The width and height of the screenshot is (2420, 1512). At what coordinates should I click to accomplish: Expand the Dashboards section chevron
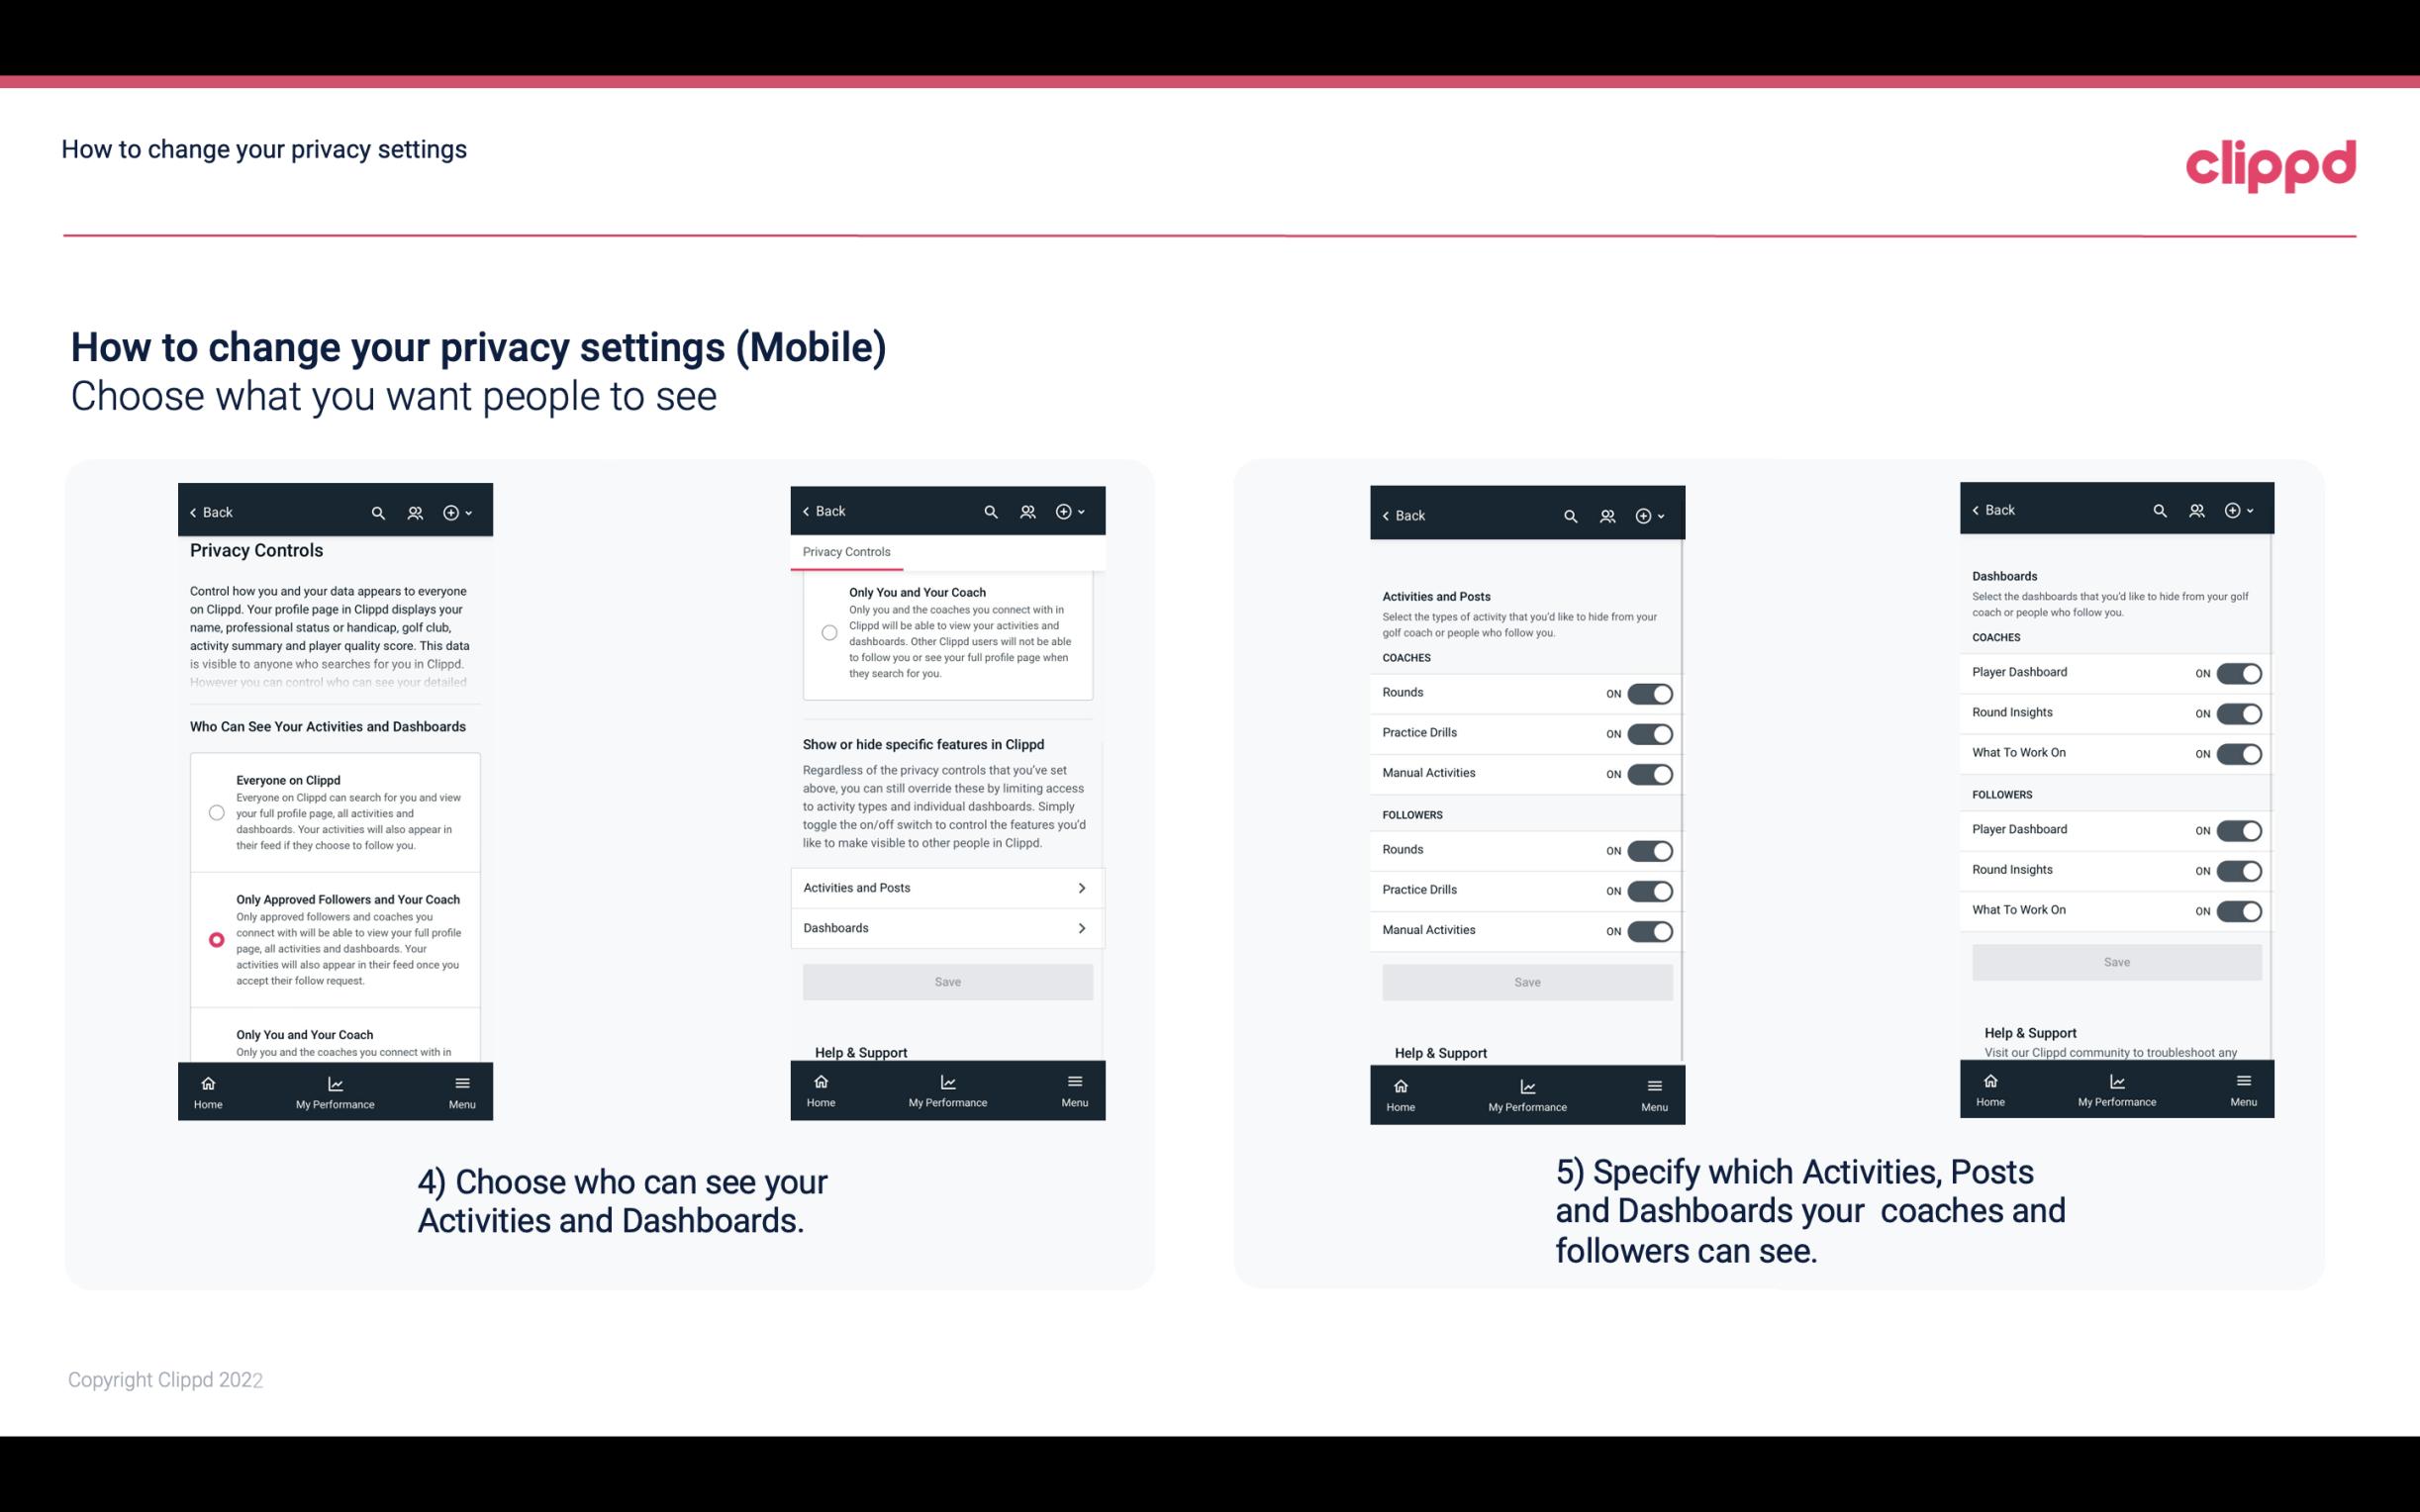(x=1082, y=927)
